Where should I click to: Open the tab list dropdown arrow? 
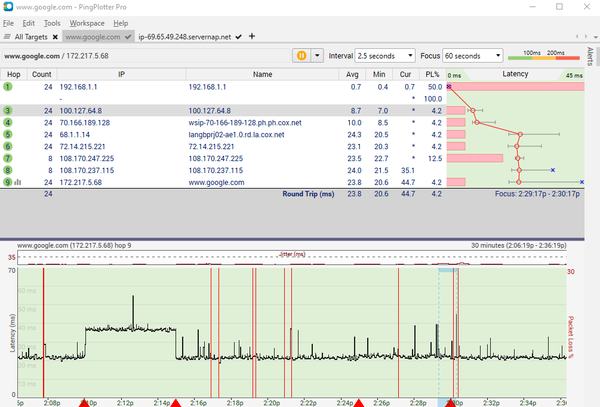click(596, 37)
